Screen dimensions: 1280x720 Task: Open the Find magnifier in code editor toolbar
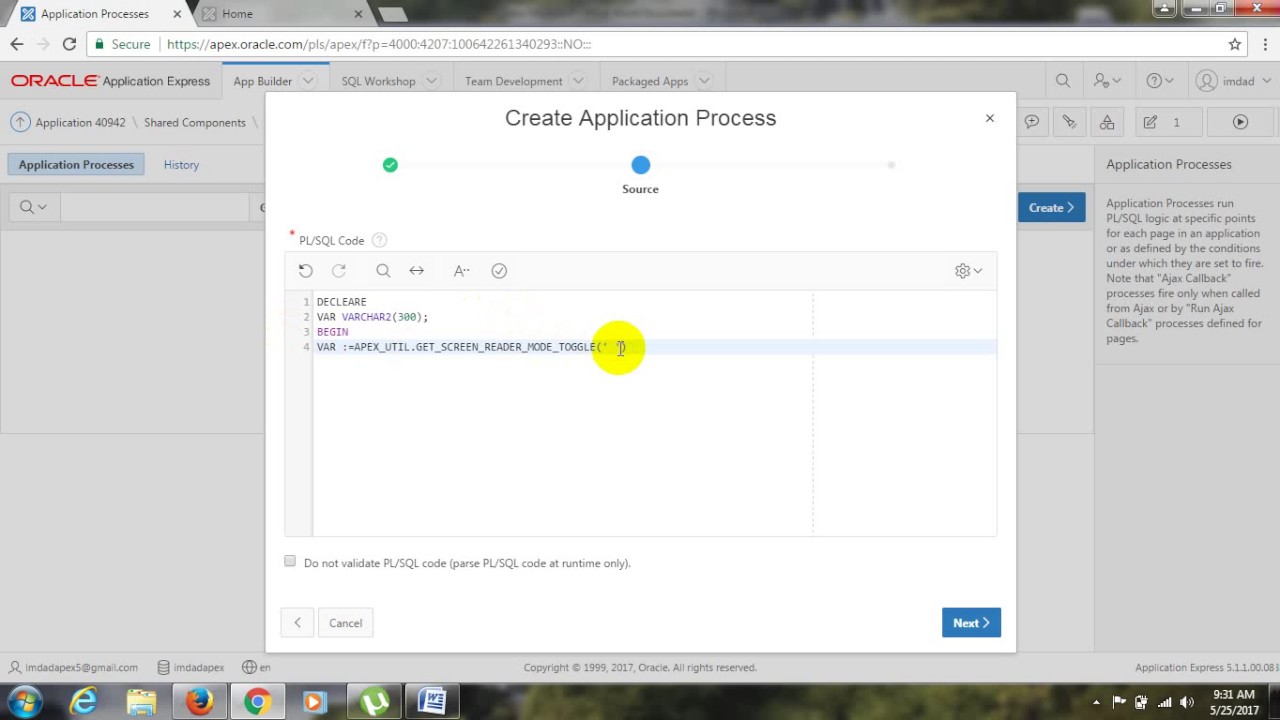(383, 271)
